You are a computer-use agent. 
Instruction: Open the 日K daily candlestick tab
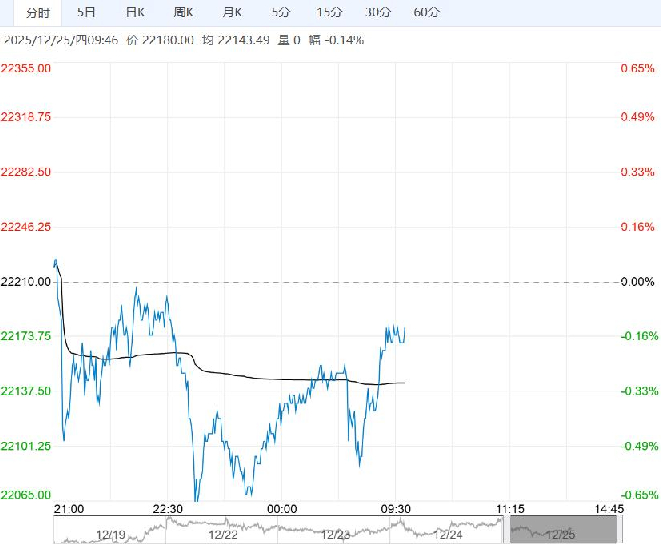coord(135,13)
